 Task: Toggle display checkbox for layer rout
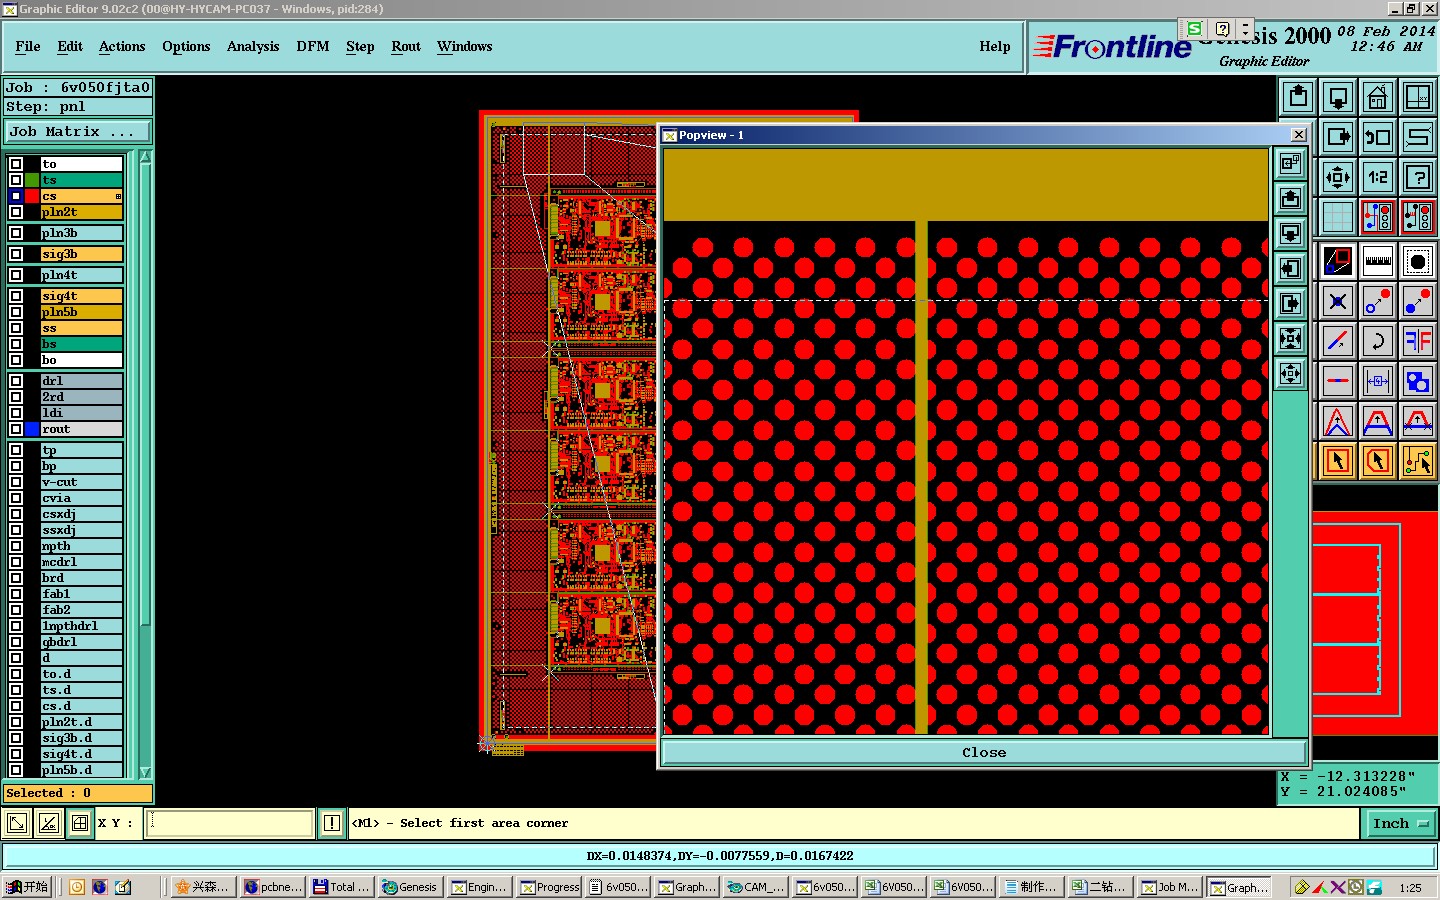point(16,429)
